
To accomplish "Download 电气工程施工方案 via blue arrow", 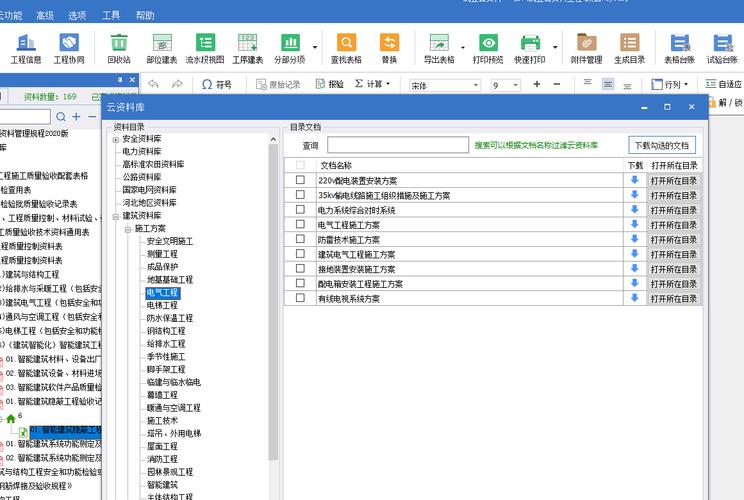I will 634,224.
